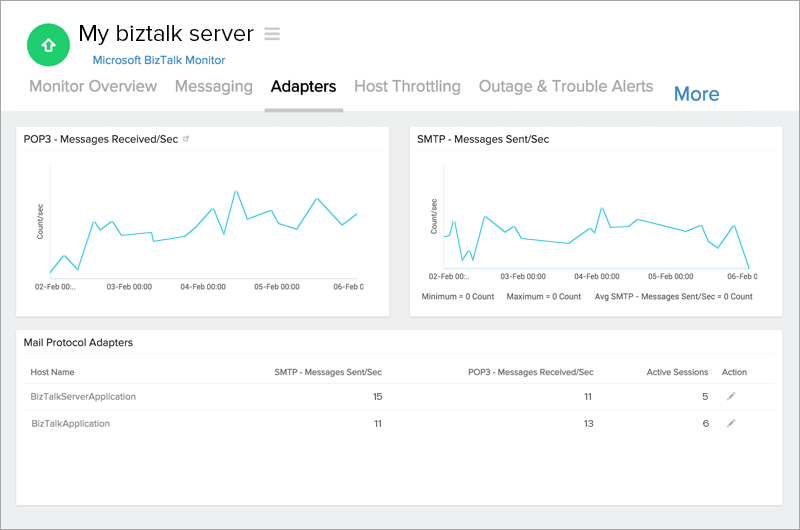This screenshot has width=800, height=530.
Task: Open the BizTalkServerApplication host name
Action: click(x=83, y=397)
